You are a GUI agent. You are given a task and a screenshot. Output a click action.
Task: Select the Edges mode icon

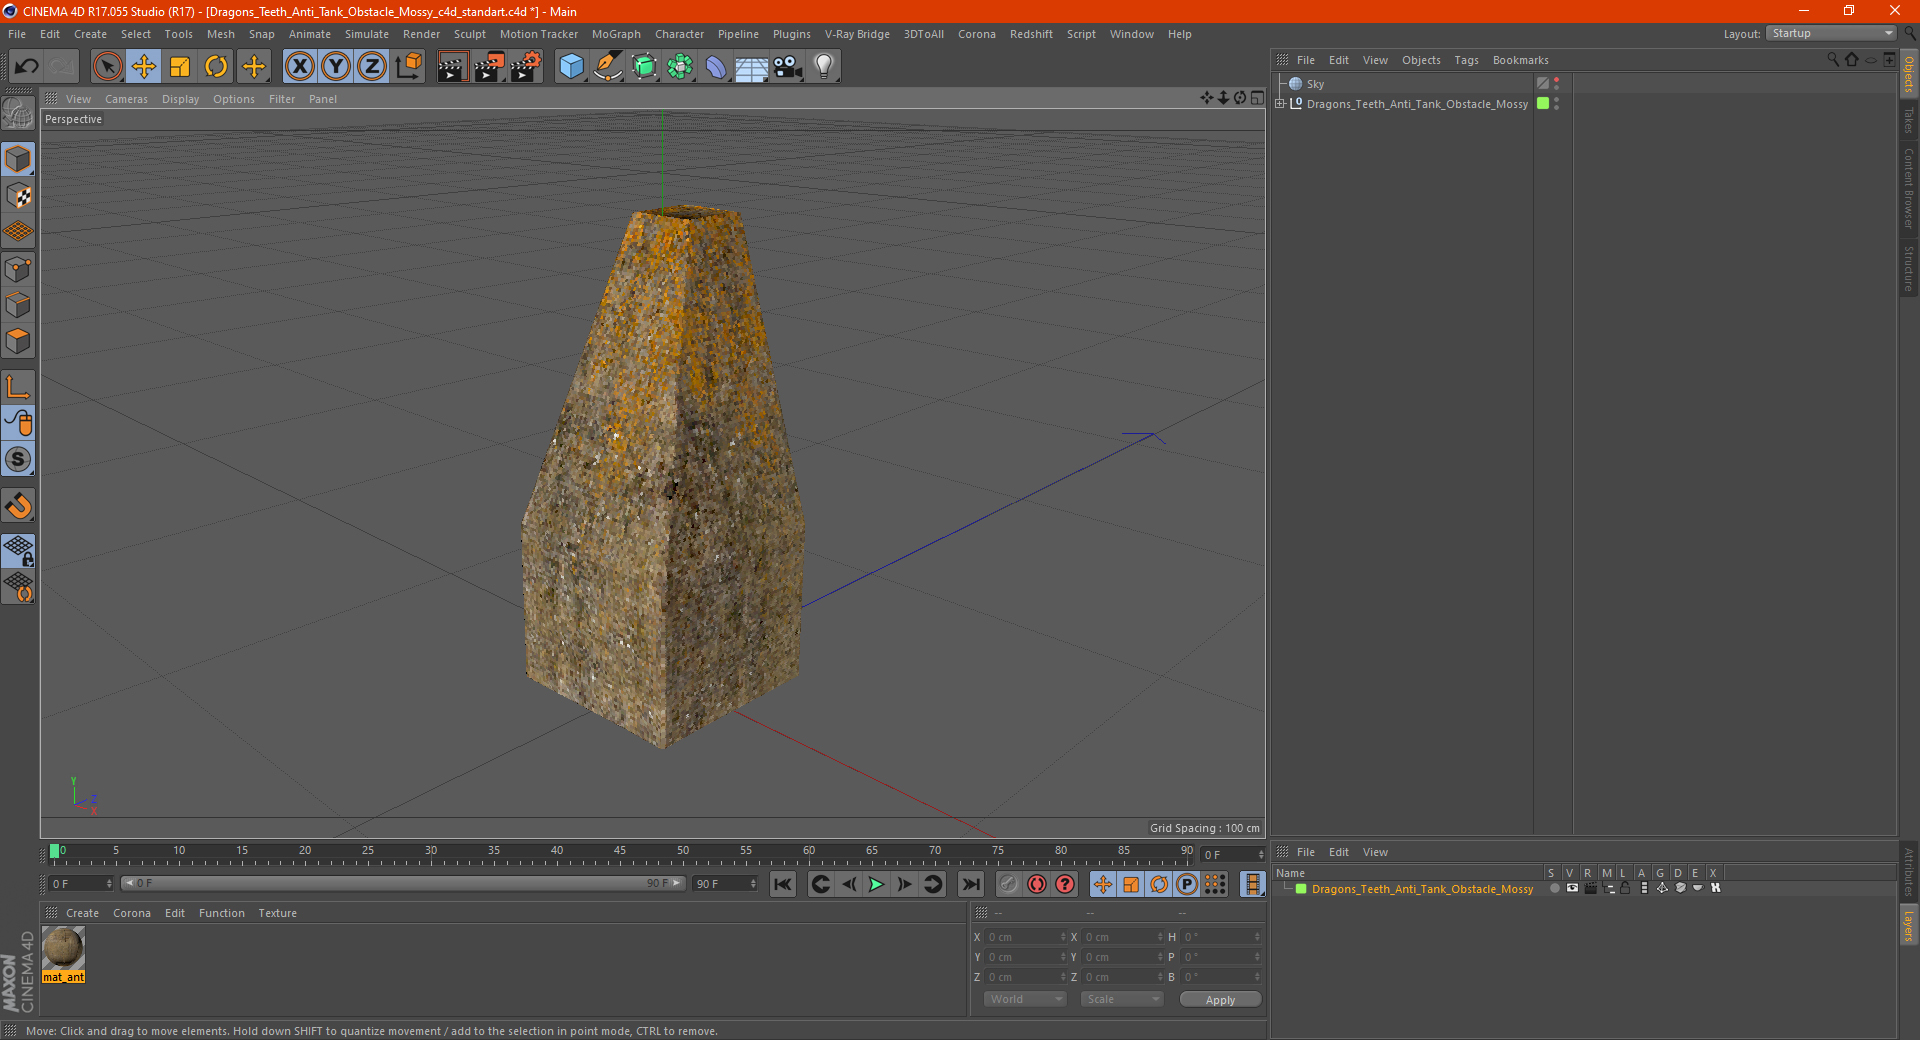(x=18, y=305)
